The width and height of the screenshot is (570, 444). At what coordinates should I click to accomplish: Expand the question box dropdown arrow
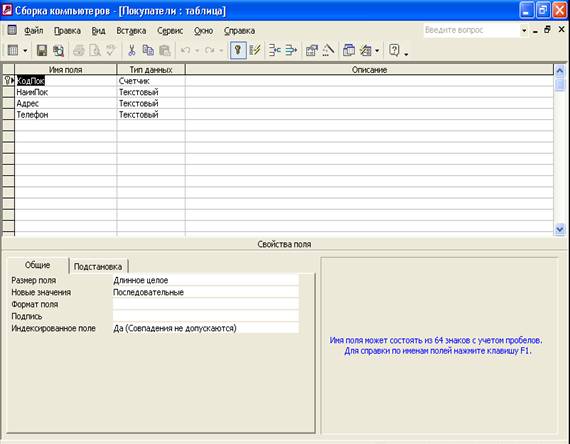coord(524,31)
